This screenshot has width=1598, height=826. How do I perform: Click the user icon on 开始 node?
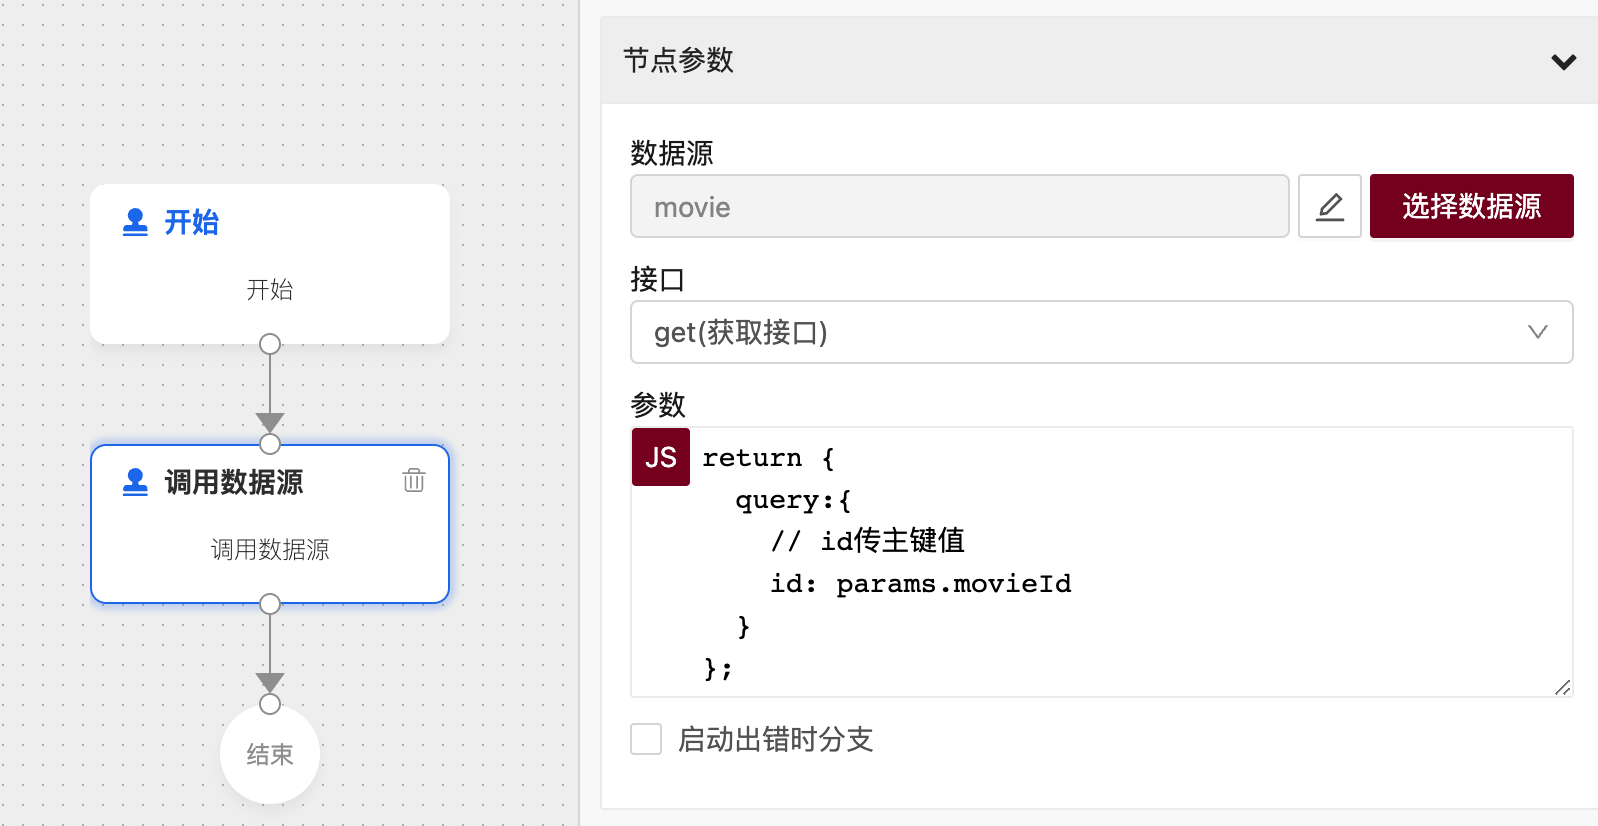[x=135, y=222]
